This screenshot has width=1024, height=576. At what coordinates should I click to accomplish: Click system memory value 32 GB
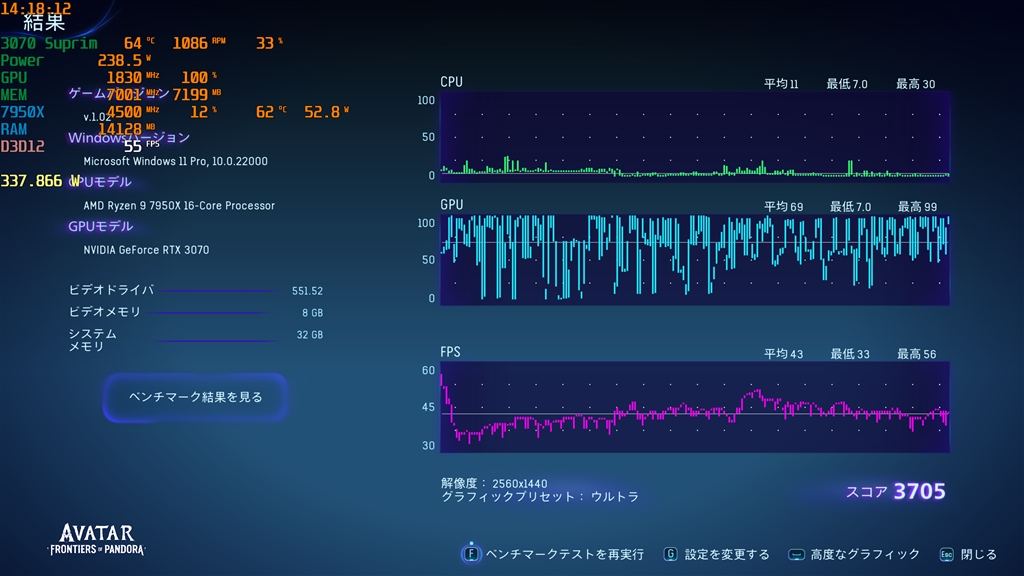click(x=310, y=335)
